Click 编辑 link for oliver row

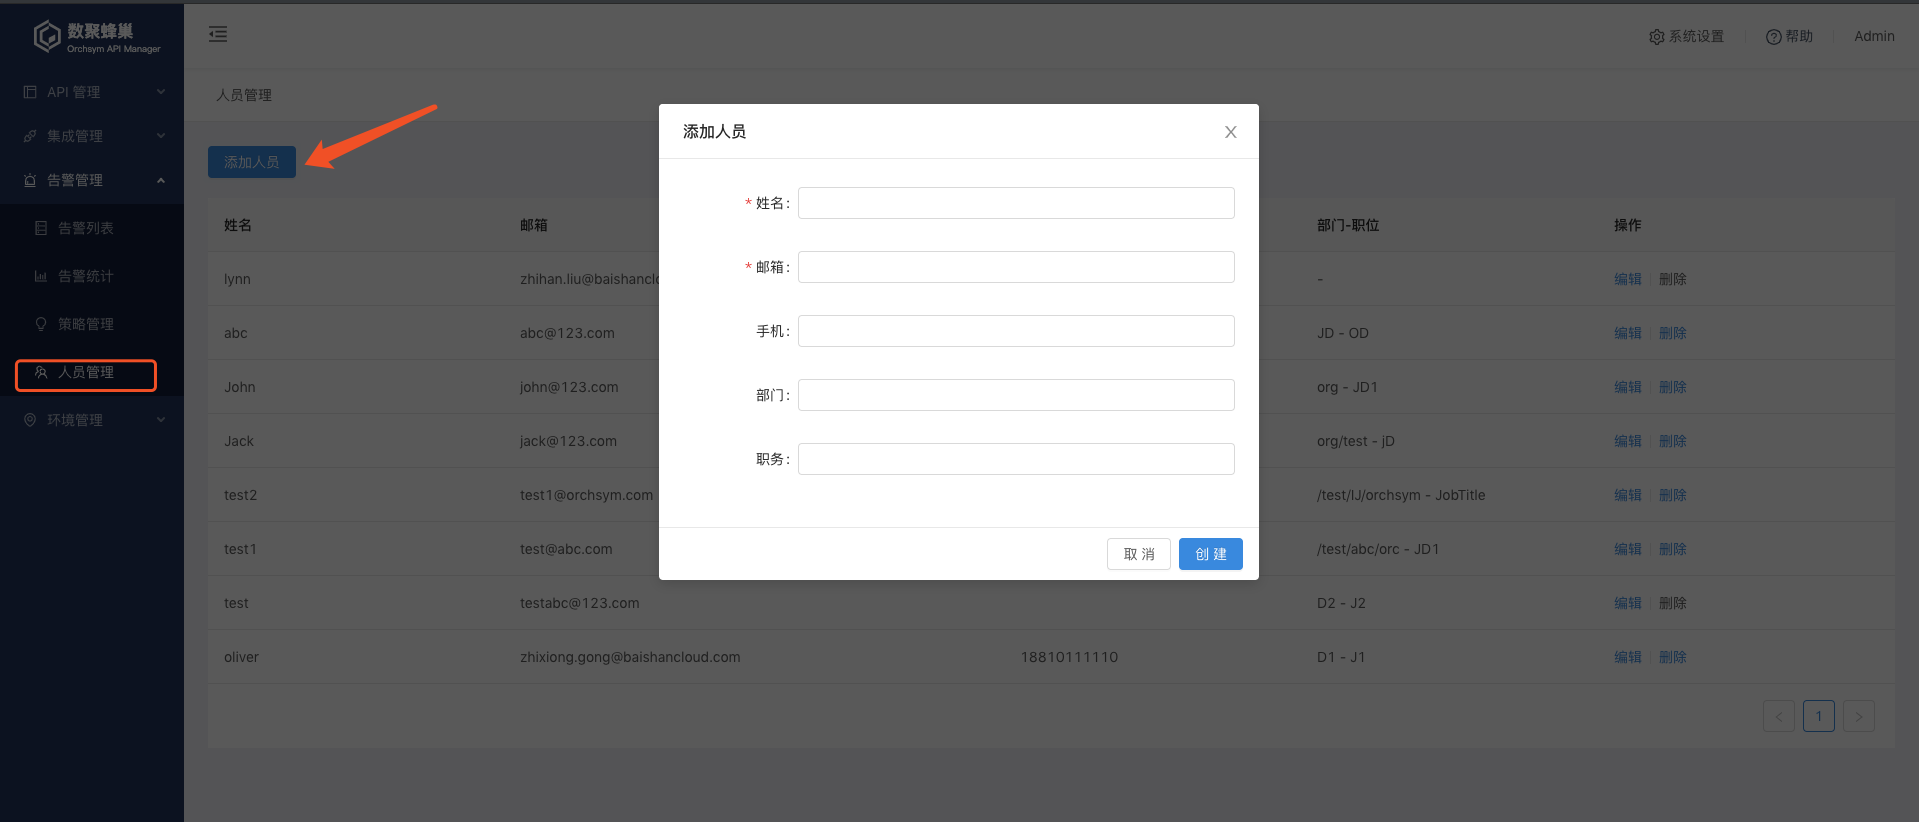(1627, 657)
